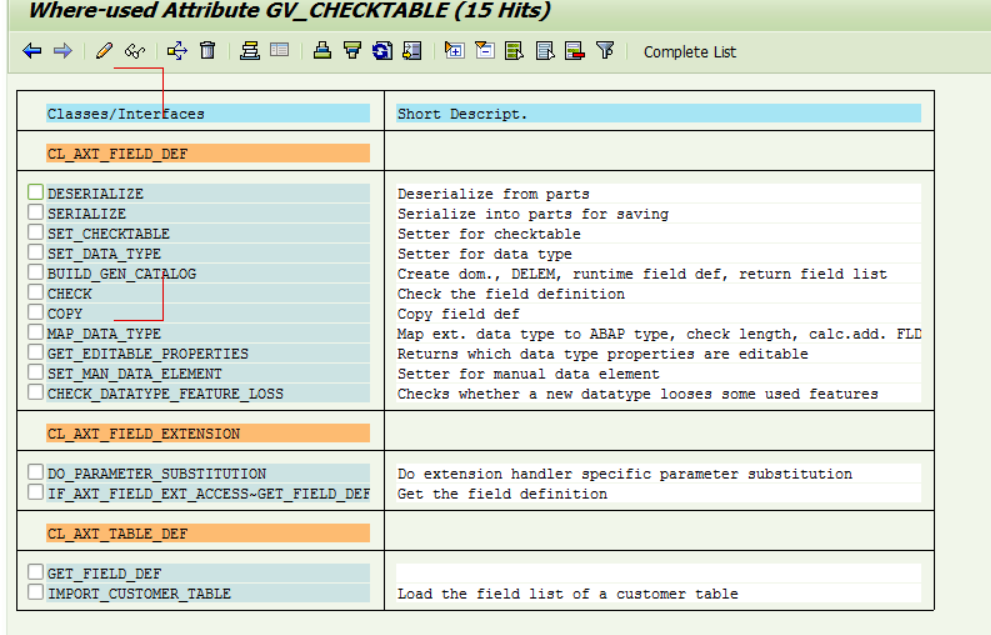Click the list icon with yellow arrow
This screenshot has width=991, height=635.
click(412, 51)
